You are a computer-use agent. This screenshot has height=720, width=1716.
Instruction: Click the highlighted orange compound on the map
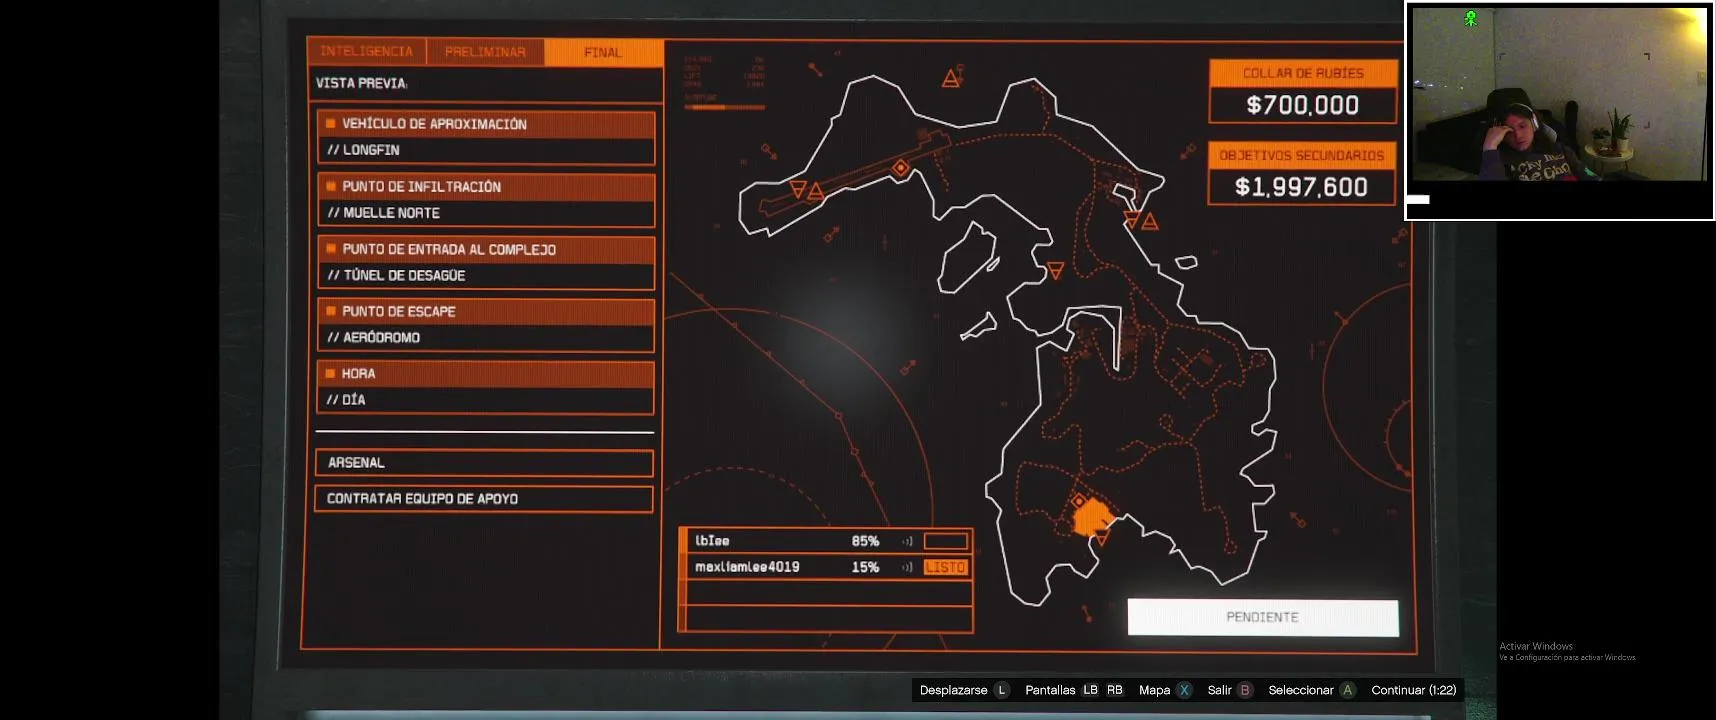[1092, 519]
